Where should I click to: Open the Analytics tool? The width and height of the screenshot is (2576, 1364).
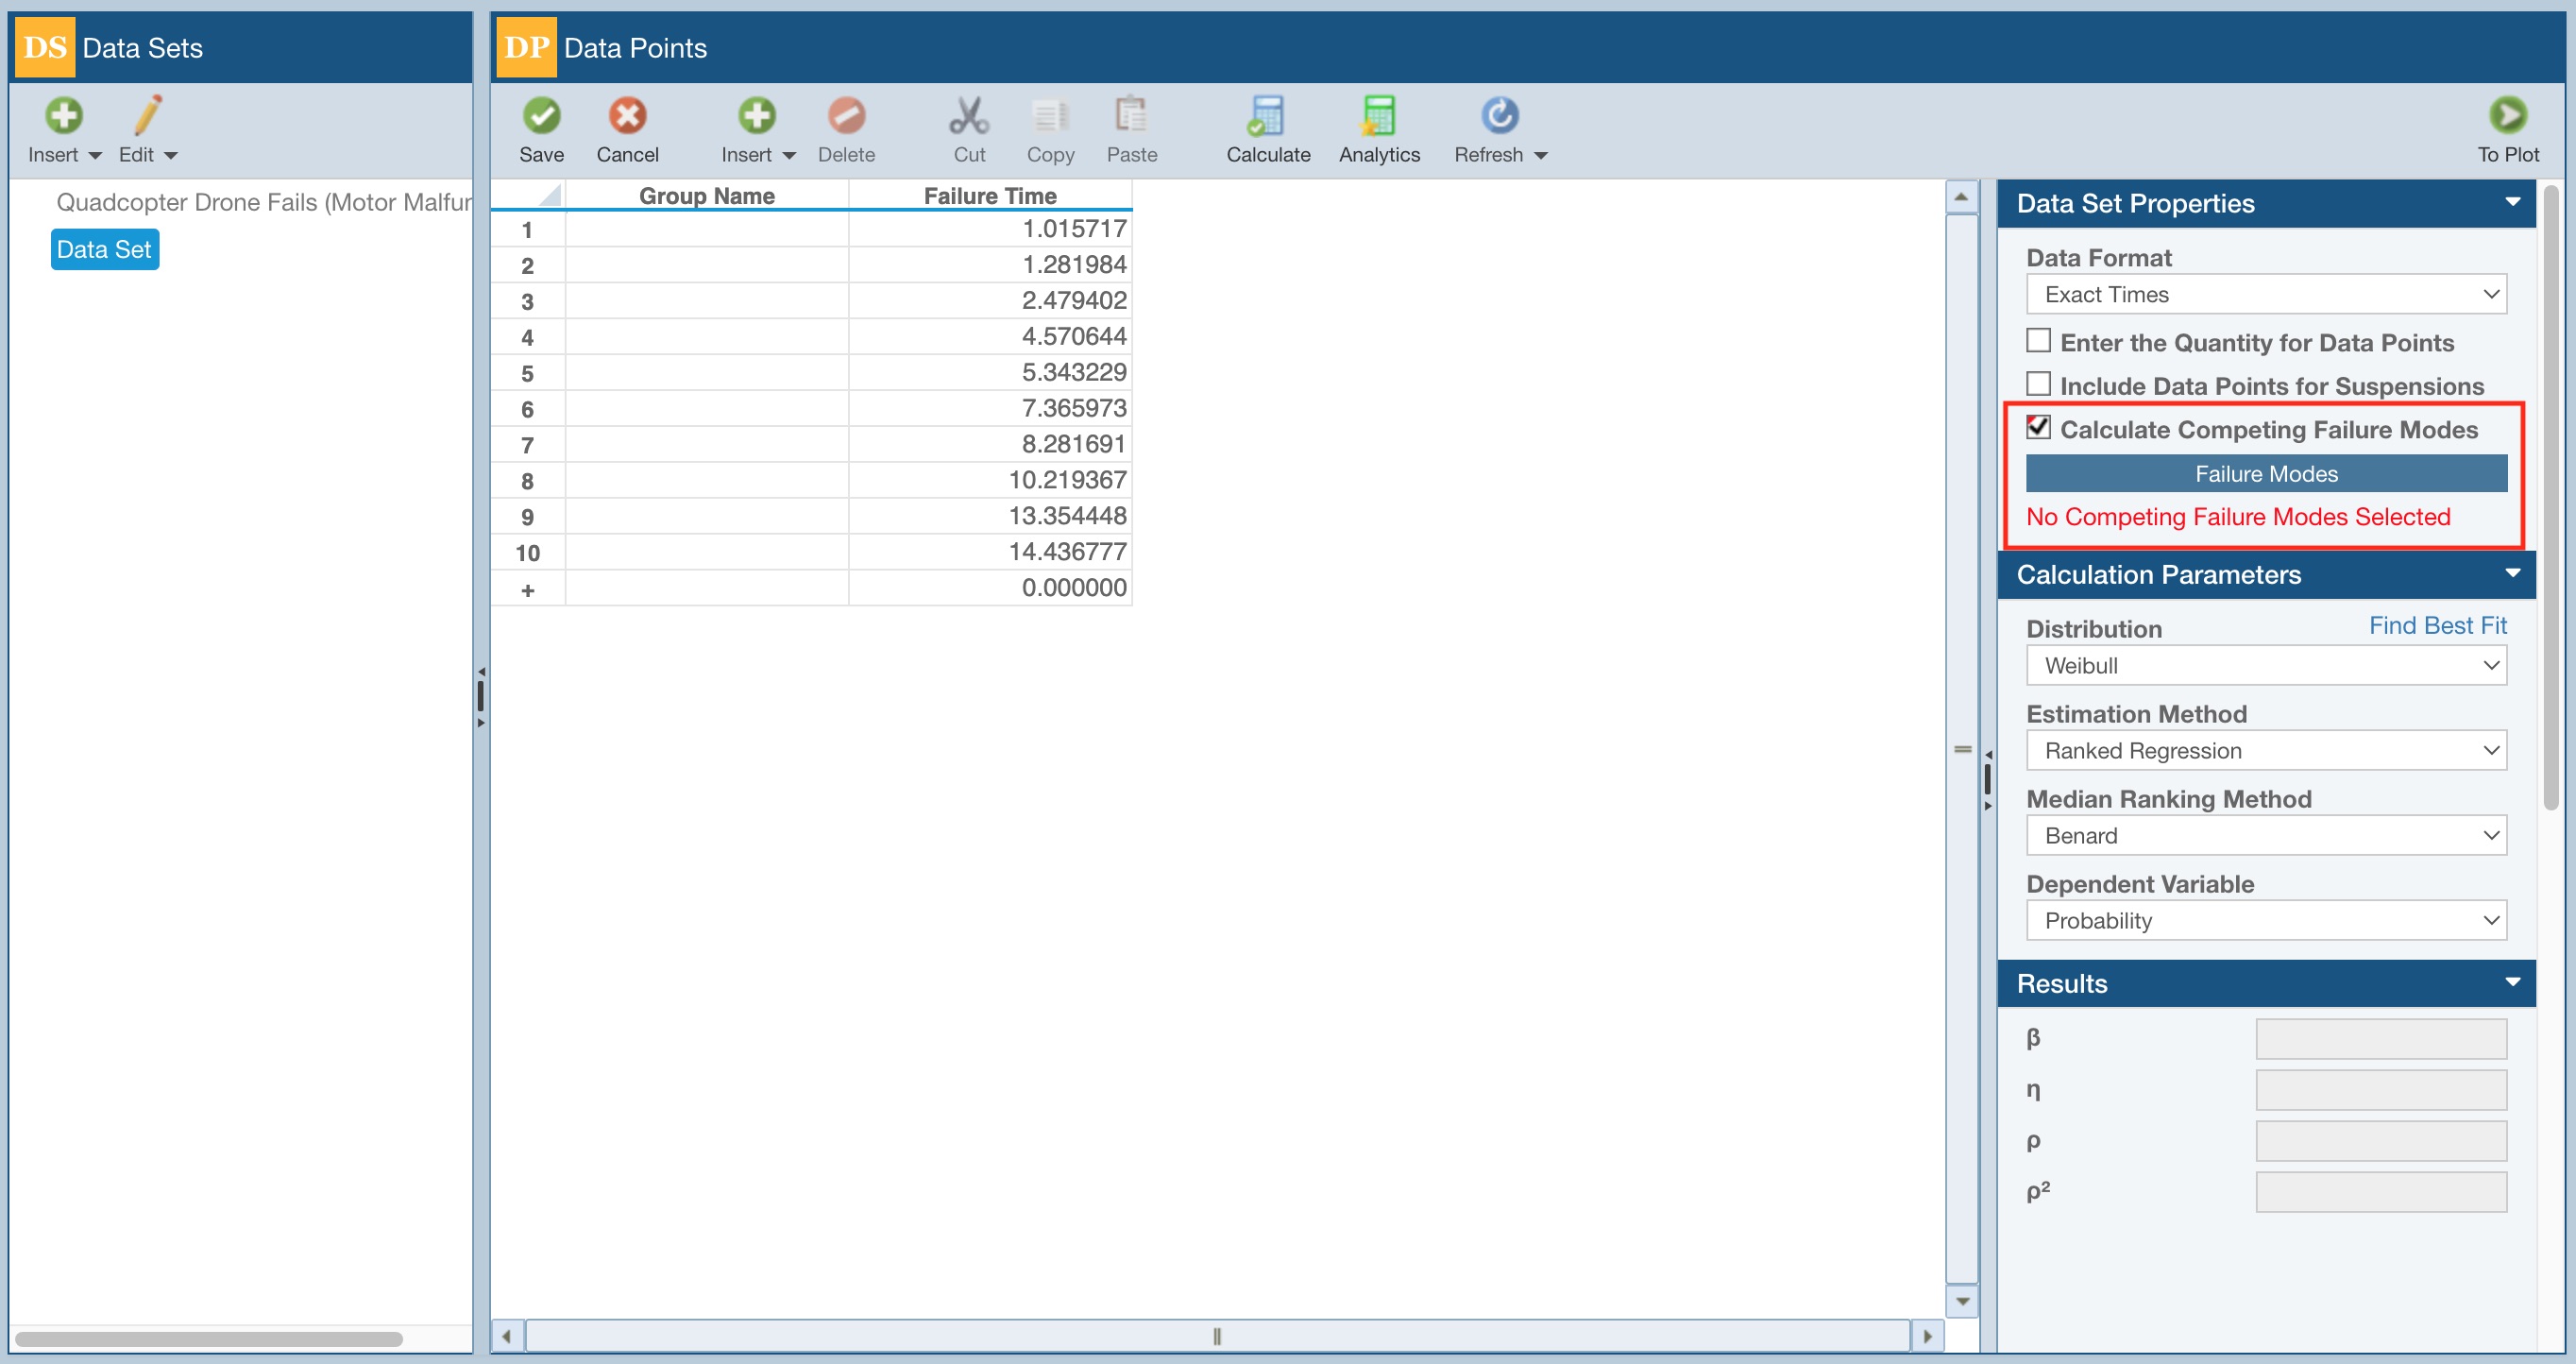point(1378,116)
